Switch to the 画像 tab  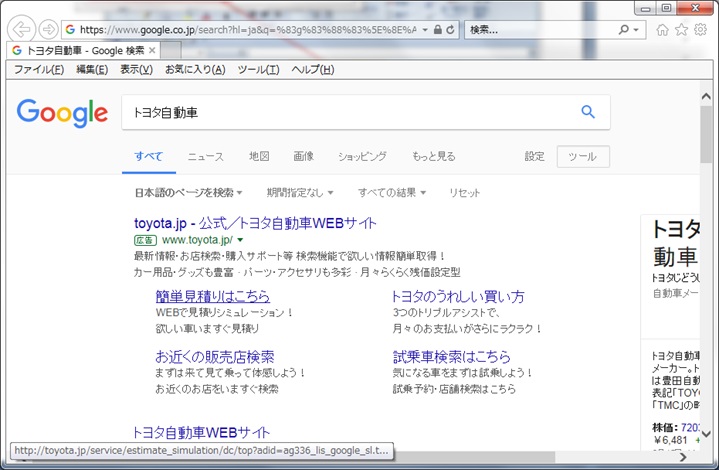[304, 157]
